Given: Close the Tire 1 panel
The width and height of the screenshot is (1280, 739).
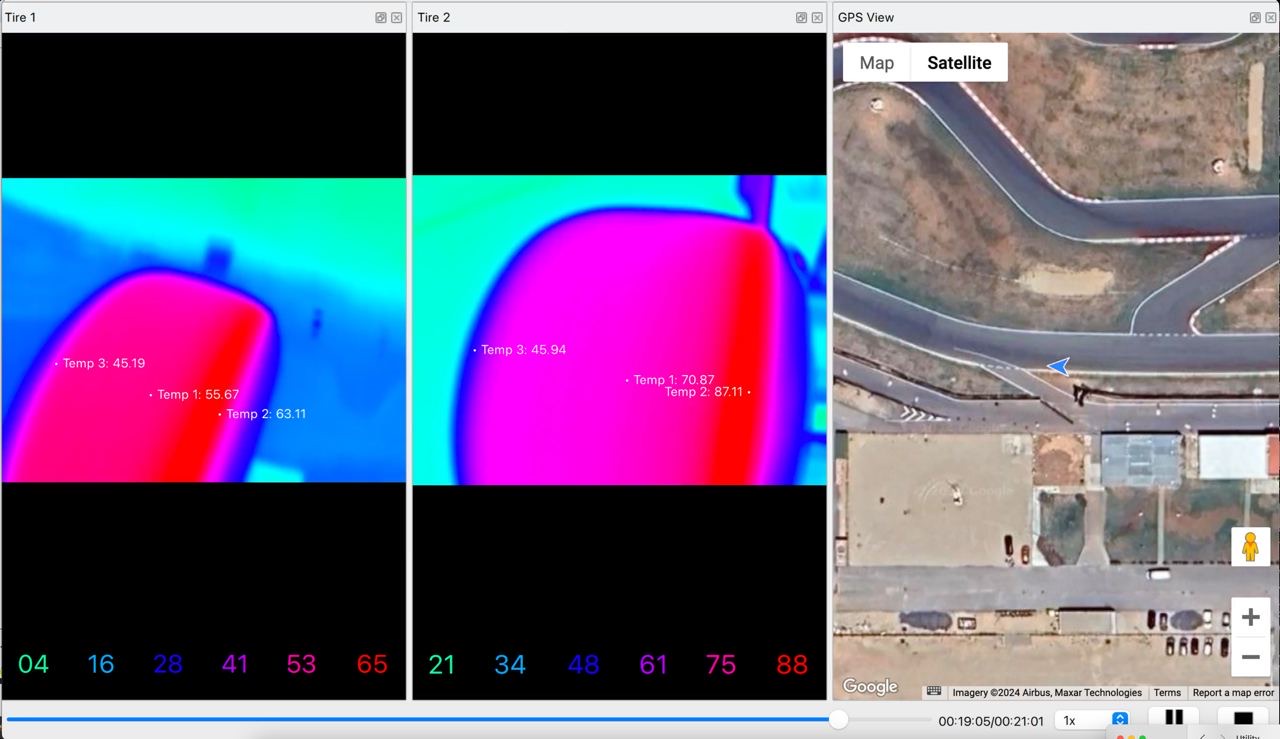Looking at the screenshot, I should 397,18.
